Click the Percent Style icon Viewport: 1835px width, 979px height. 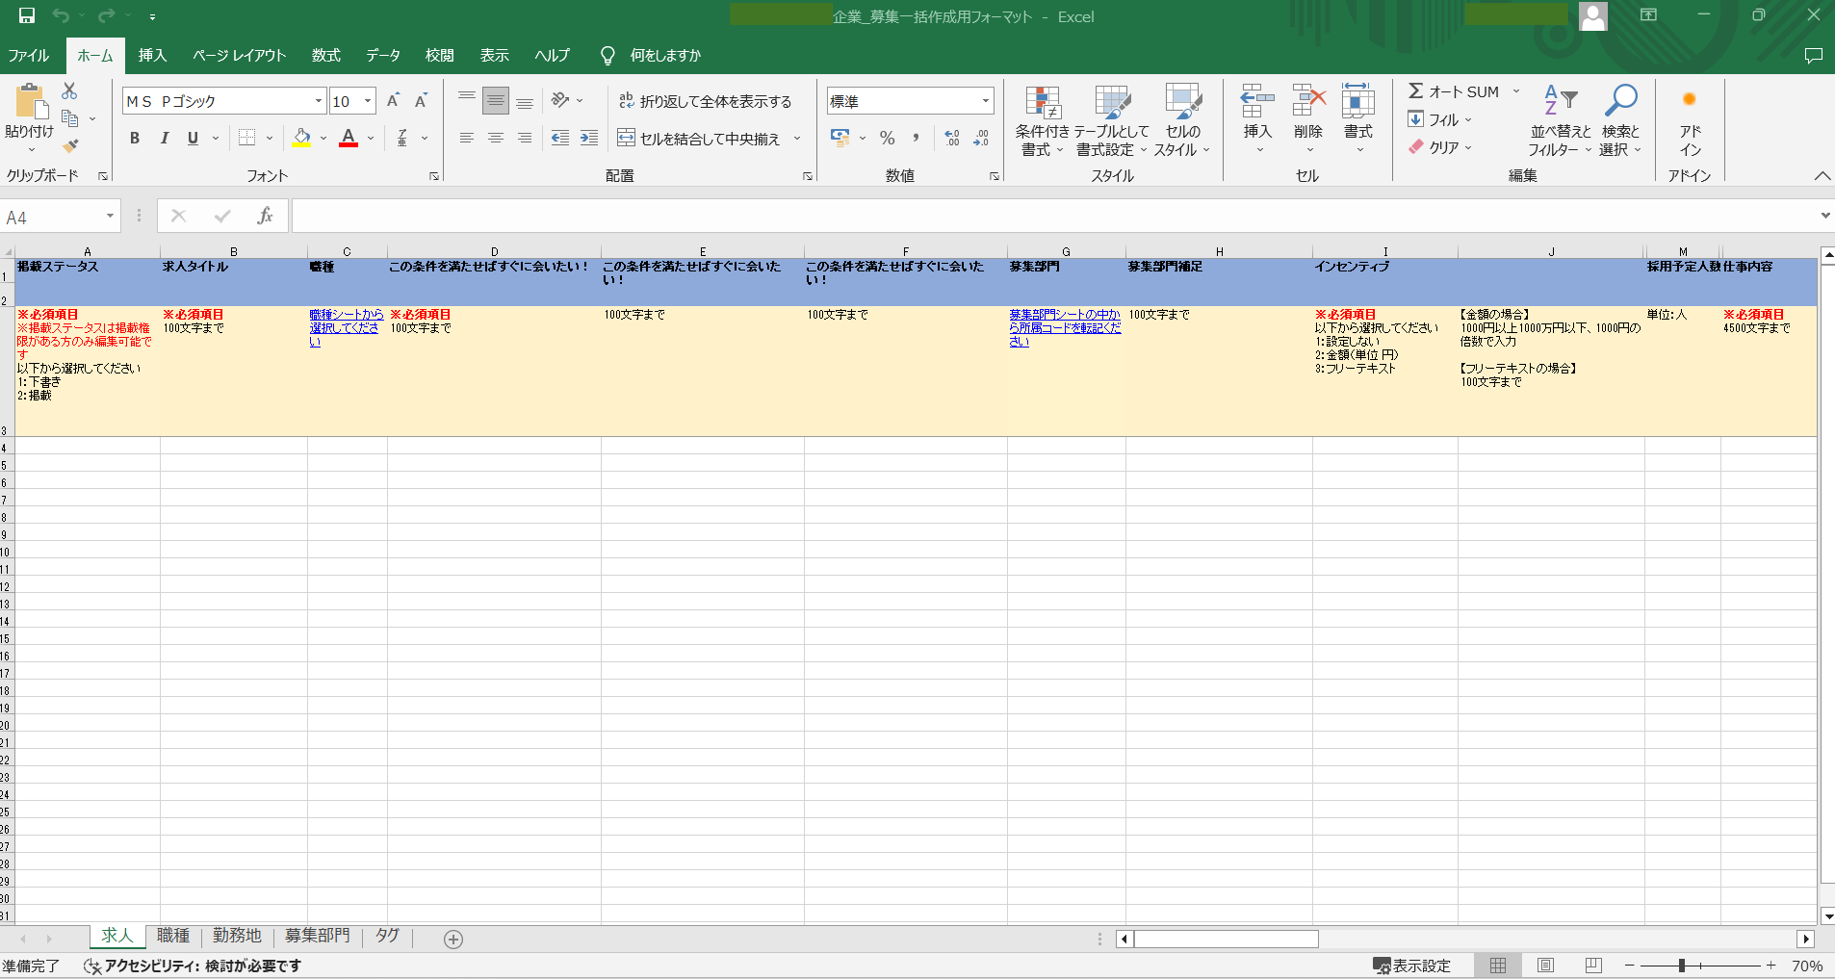pyautogui.click(x=887, y=138)
